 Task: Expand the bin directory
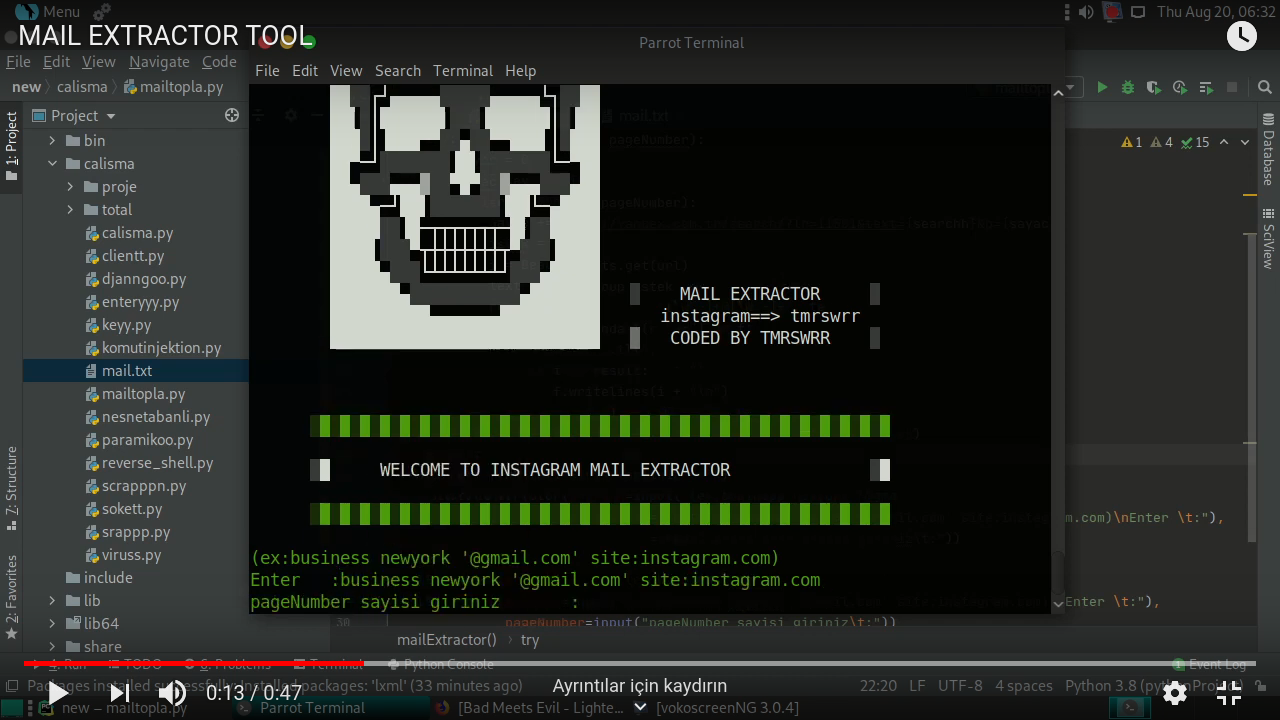tap(52, 140)
